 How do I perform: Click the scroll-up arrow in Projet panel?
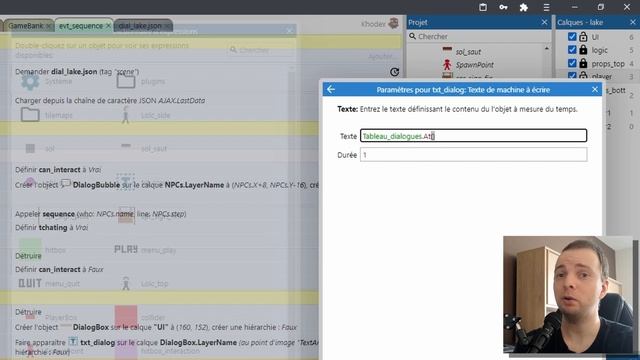click(x=547, y=49)
